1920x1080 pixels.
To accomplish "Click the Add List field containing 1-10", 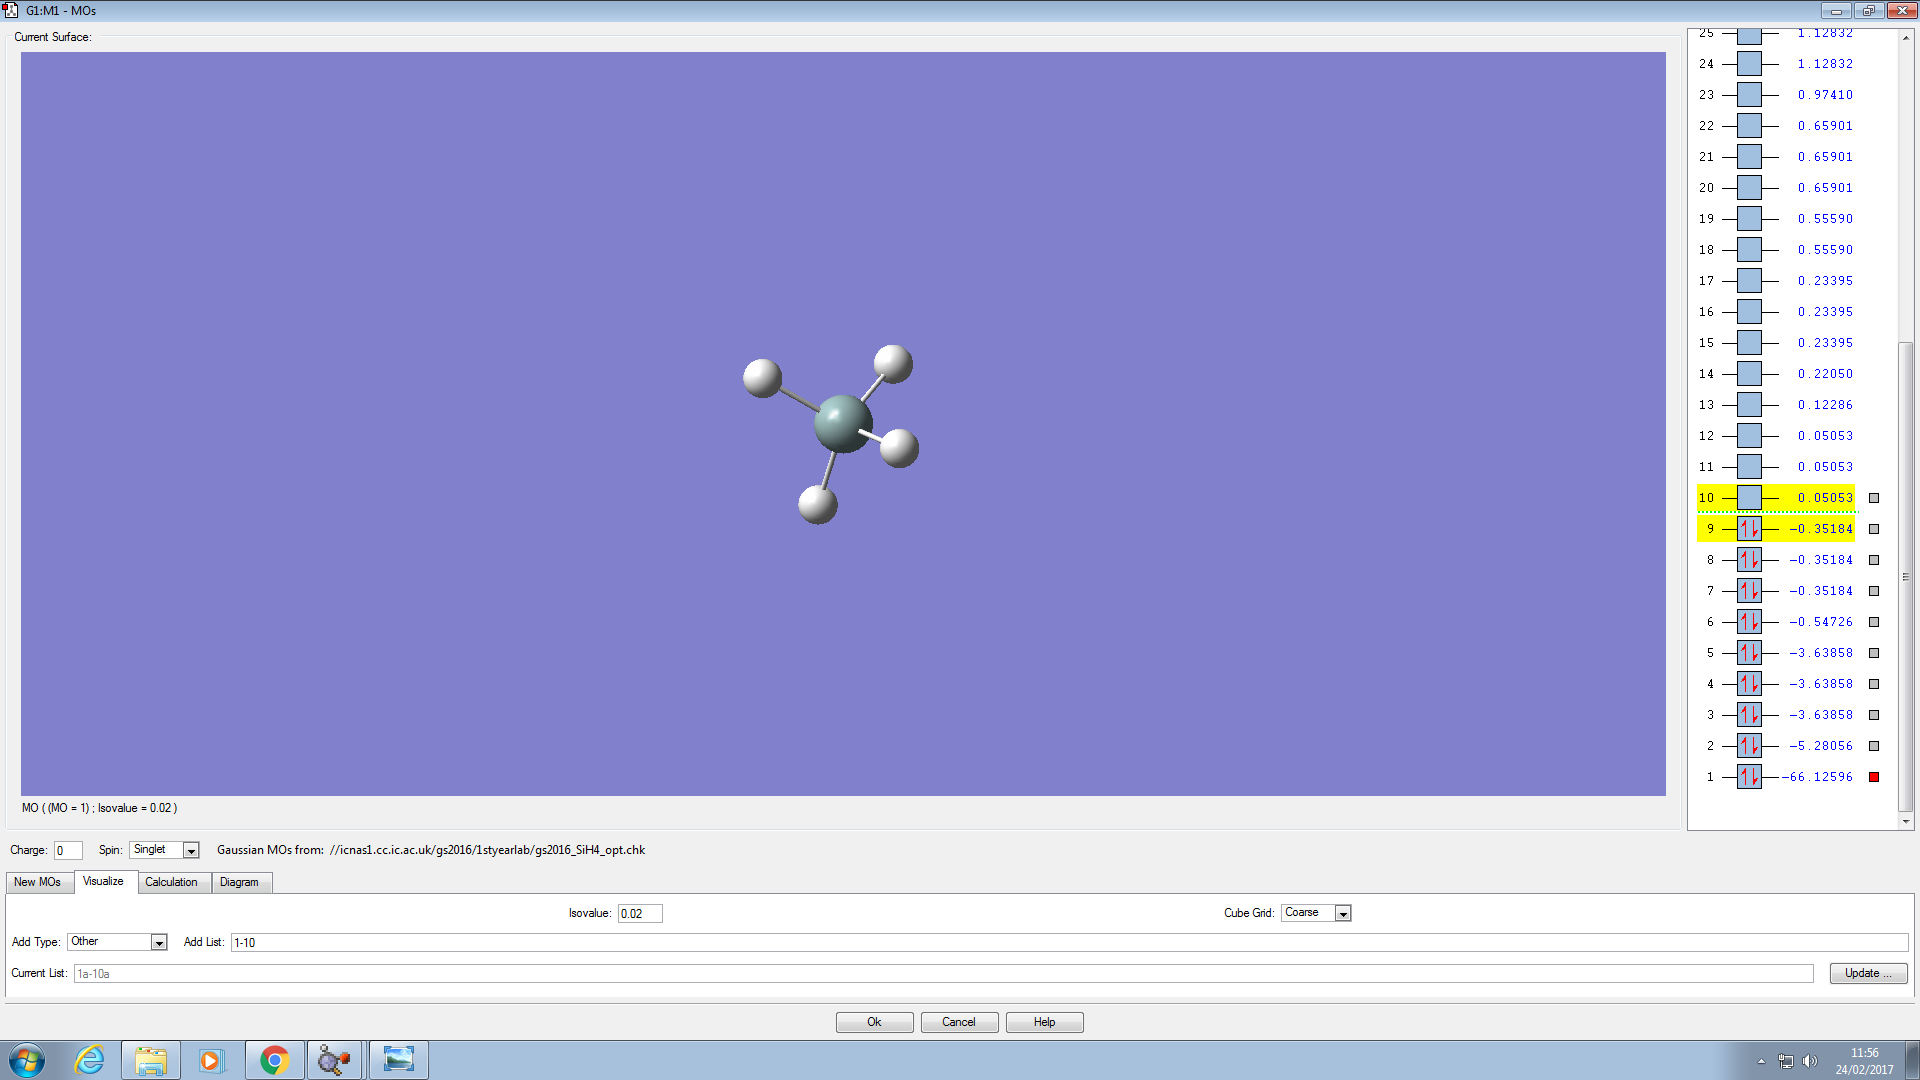I will click(1069, 943).
